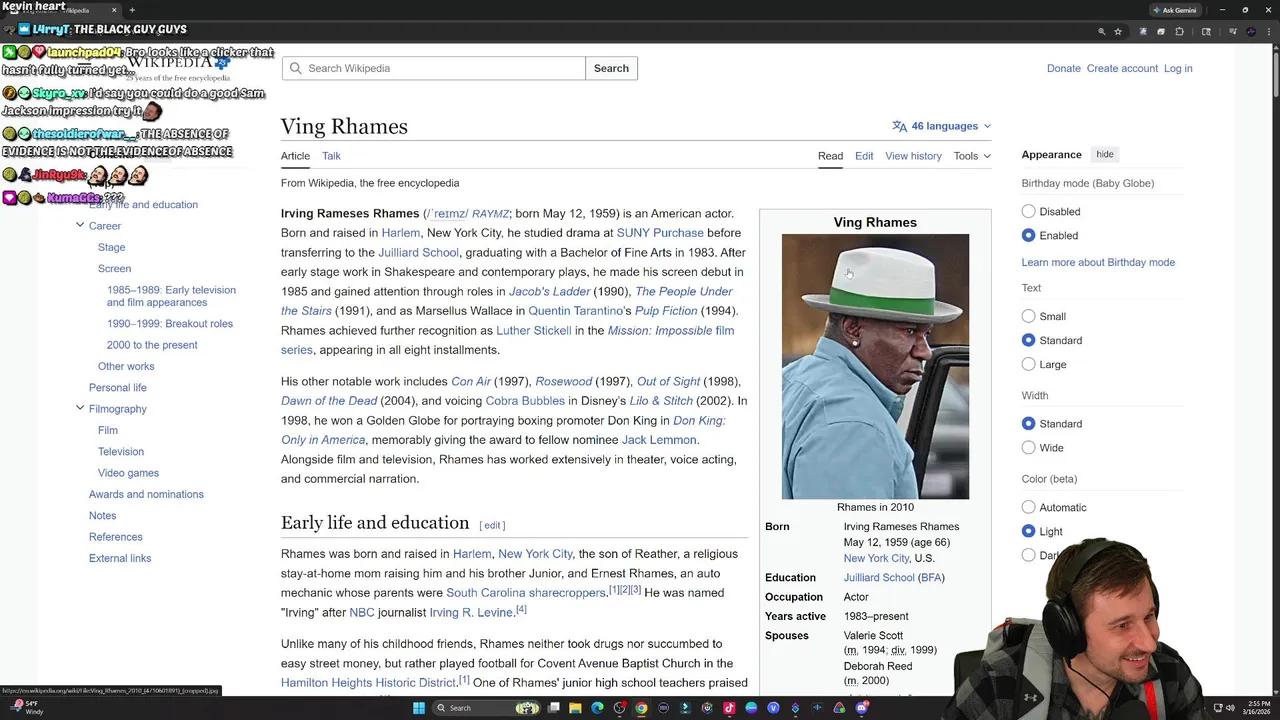1280x720 pixels.
Task: Set text size to Standard
Action: [1028, 340]
